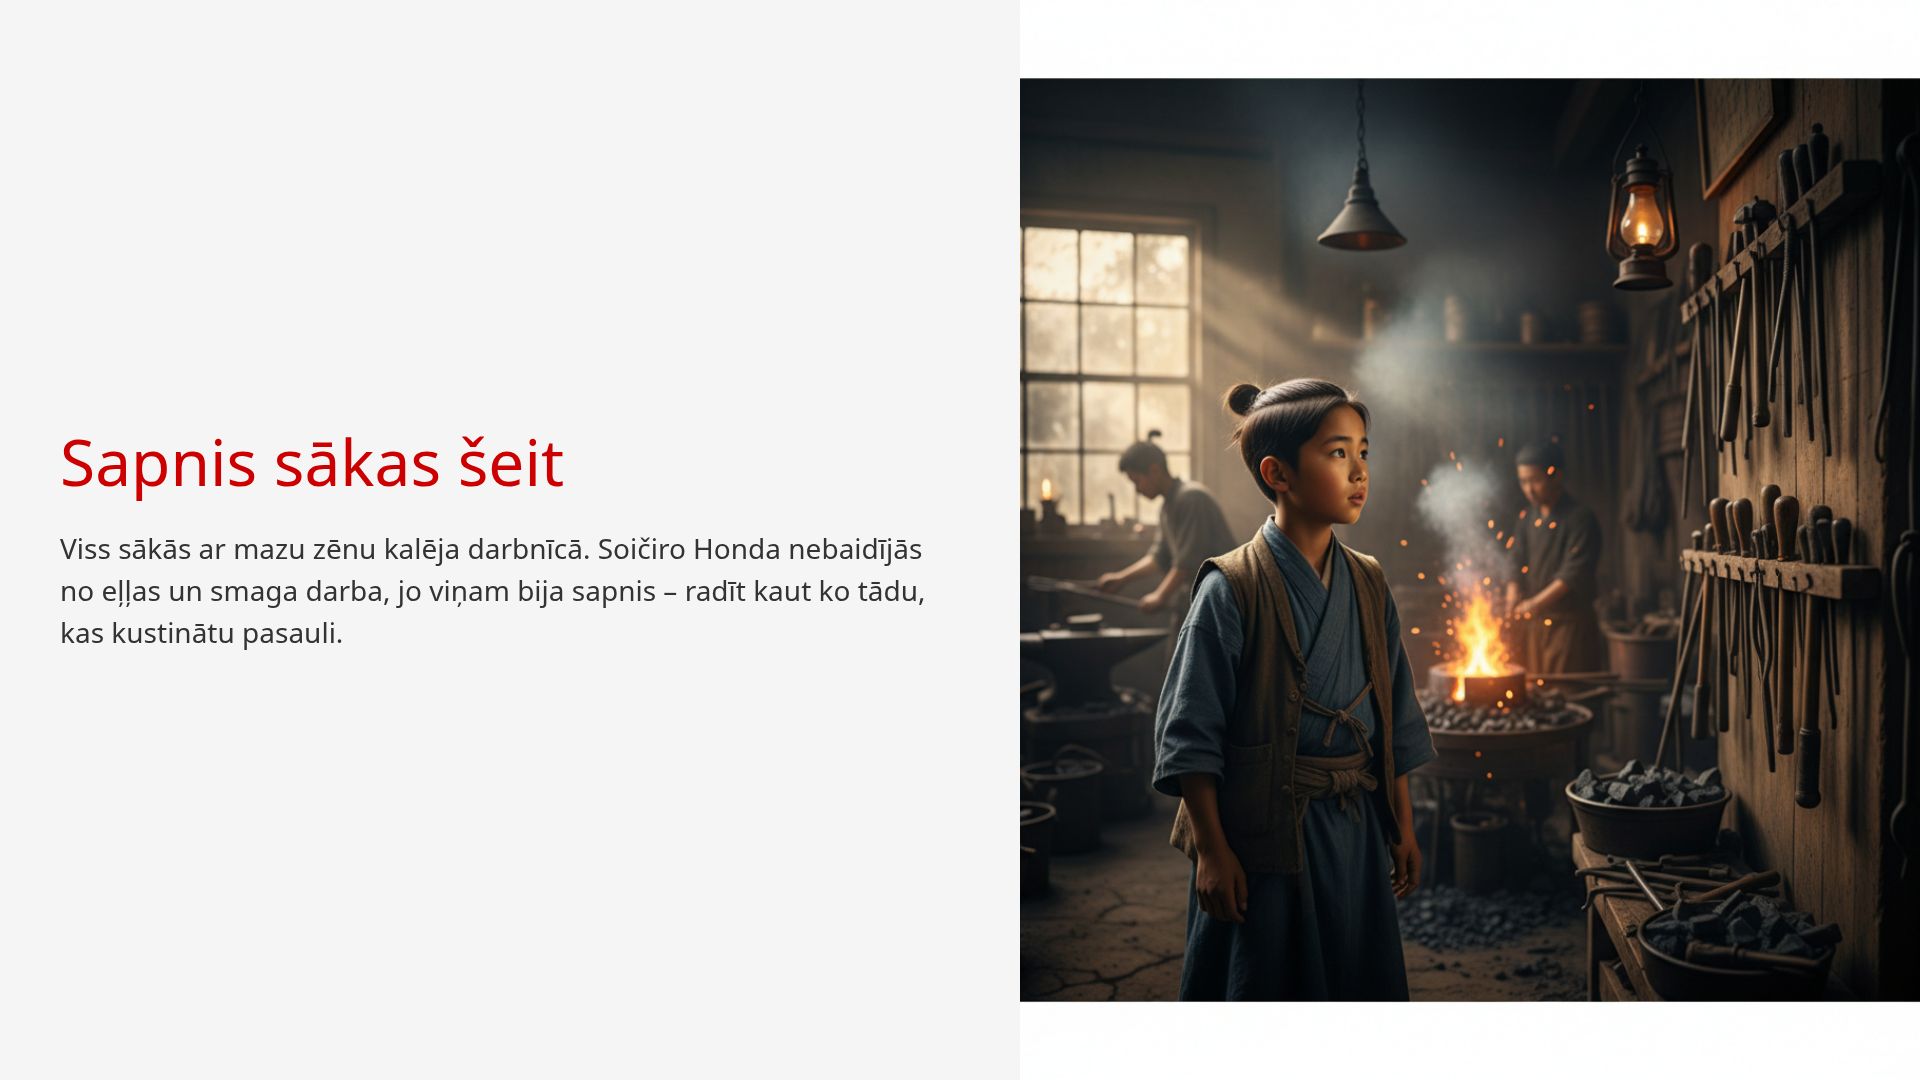
Task: Click the paragraph starting 'Viss sākās'
Action: tap(492, 591)
